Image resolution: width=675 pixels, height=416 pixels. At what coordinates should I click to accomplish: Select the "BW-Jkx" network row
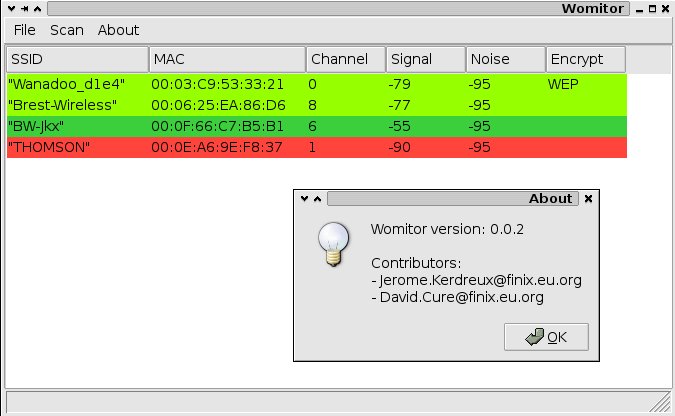(317, 127)
